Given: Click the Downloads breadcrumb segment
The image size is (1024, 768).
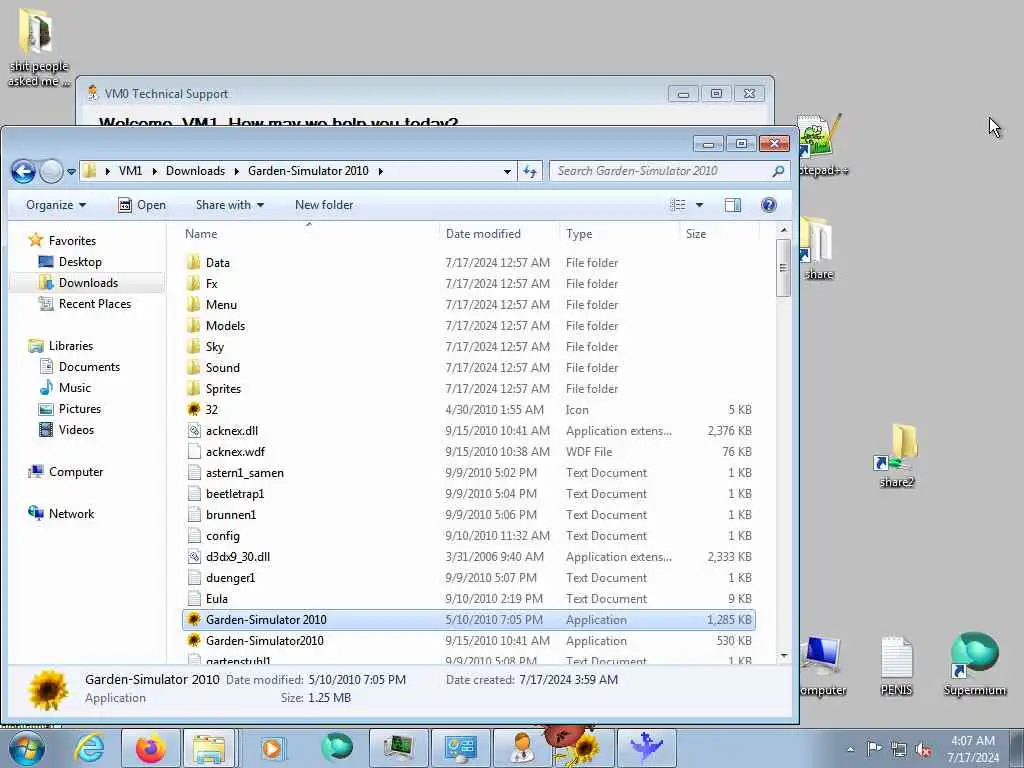Looking at the screenshot, I should click(x=195, y=171).
